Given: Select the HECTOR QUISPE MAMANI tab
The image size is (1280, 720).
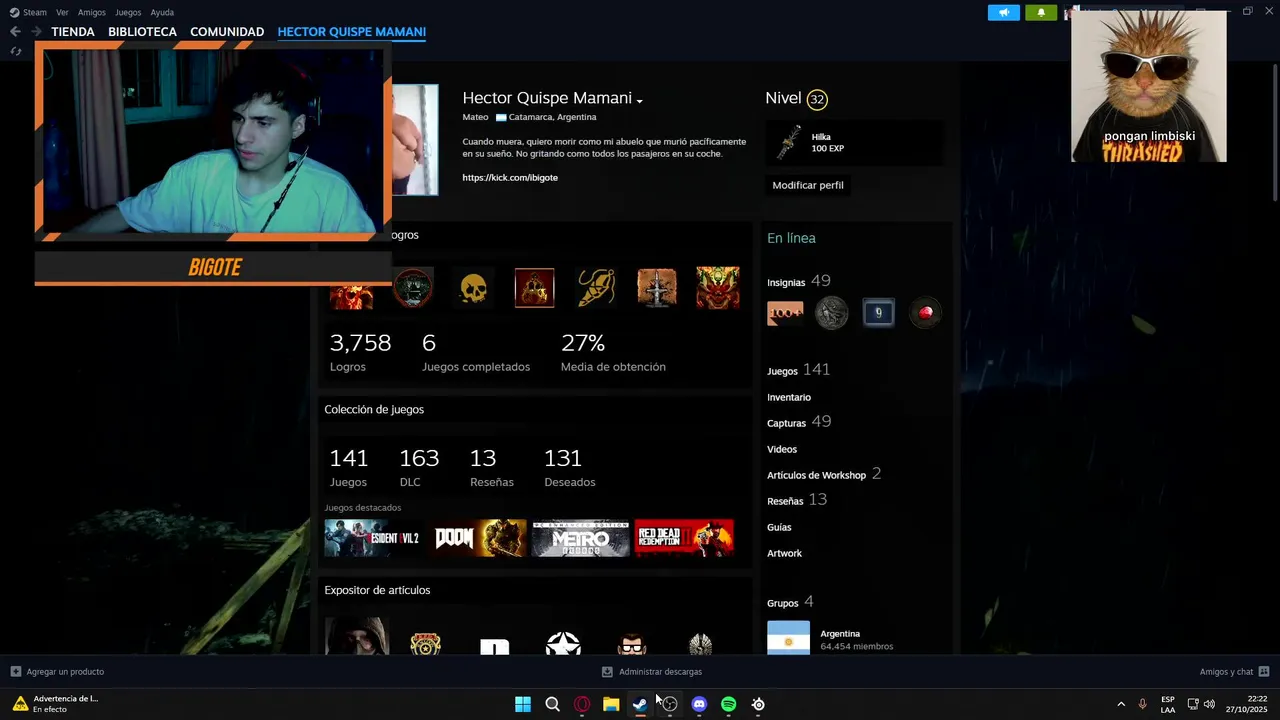Looking at the screenshot, I should pyautogui.click(x=352, y=32).
